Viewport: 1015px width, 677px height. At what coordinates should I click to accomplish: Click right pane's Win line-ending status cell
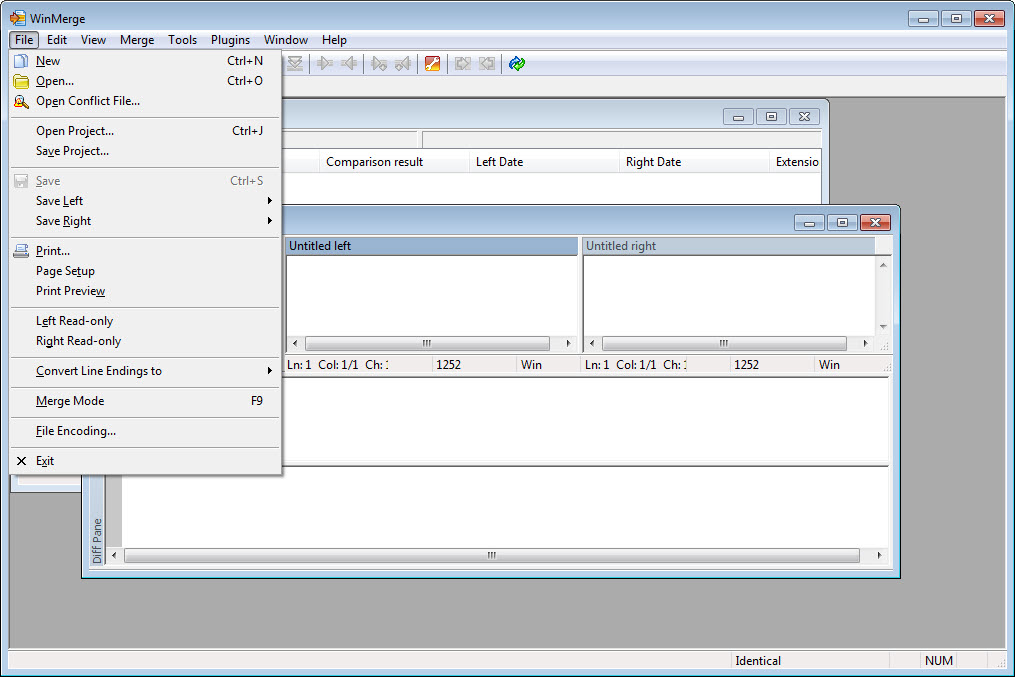click(850, 365)
